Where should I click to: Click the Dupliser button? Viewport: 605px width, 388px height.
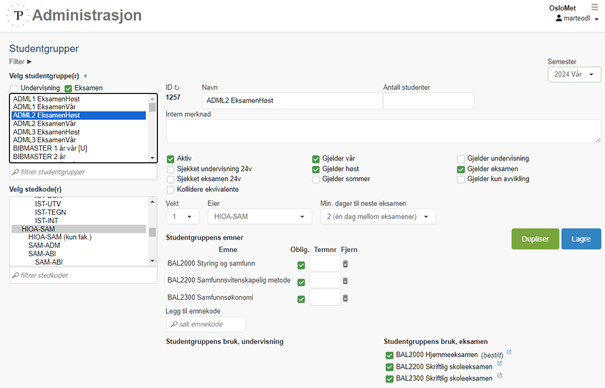coord(535,239)
